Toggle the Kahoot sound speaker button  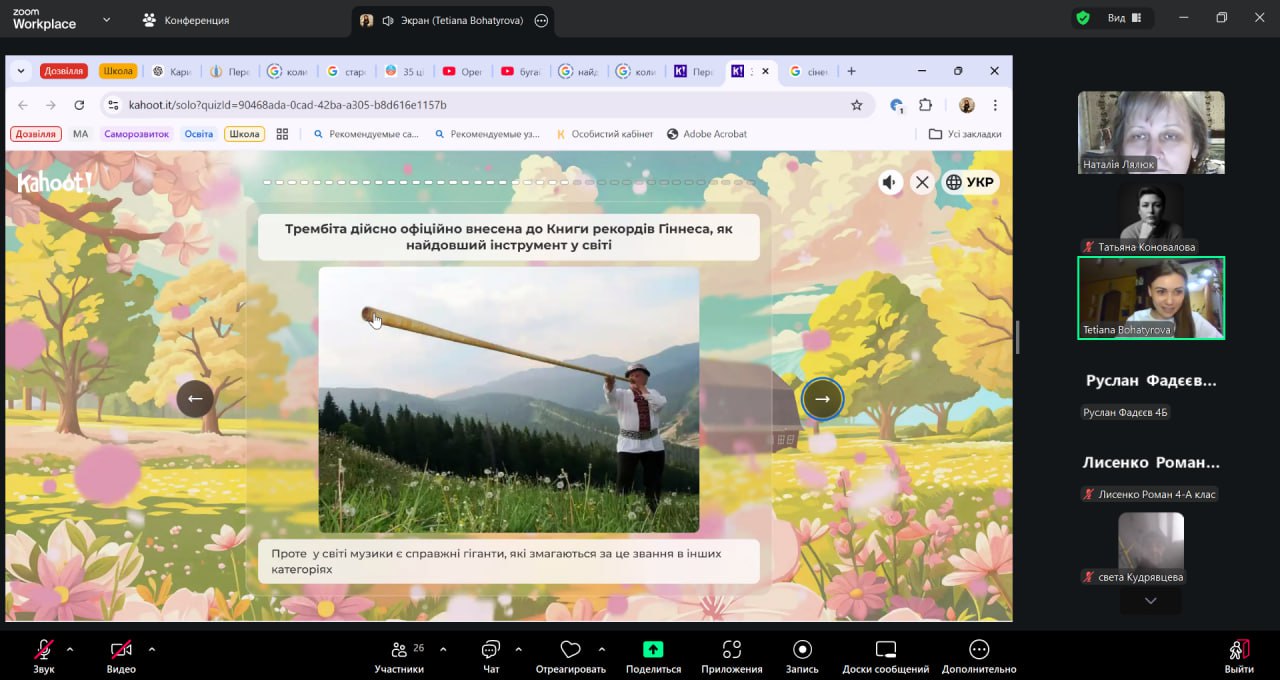pos(889,182)
